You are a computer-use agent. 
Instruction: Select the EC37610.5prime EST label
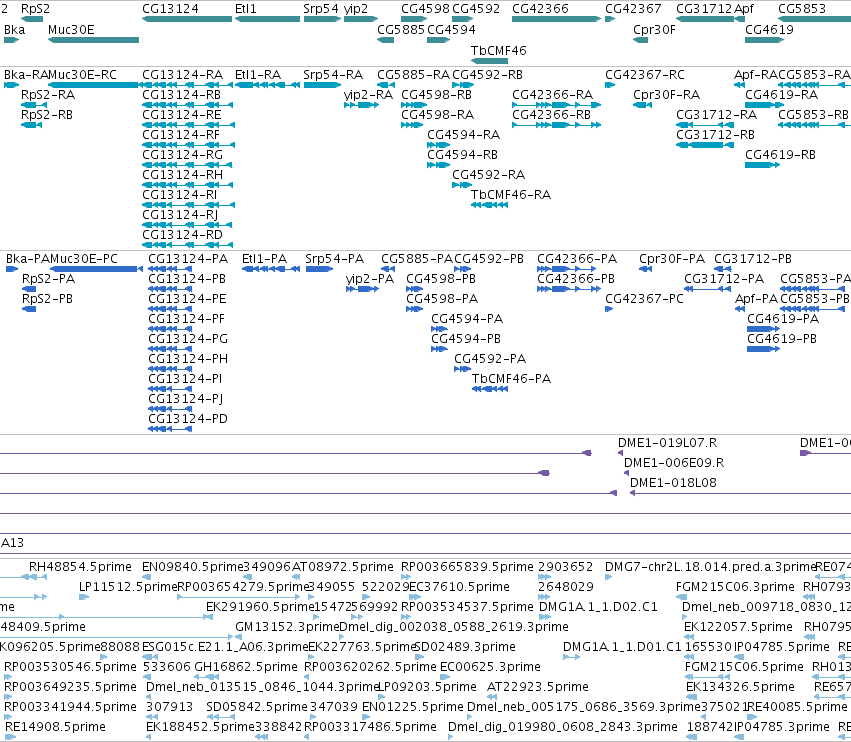(x=459, y=587)
